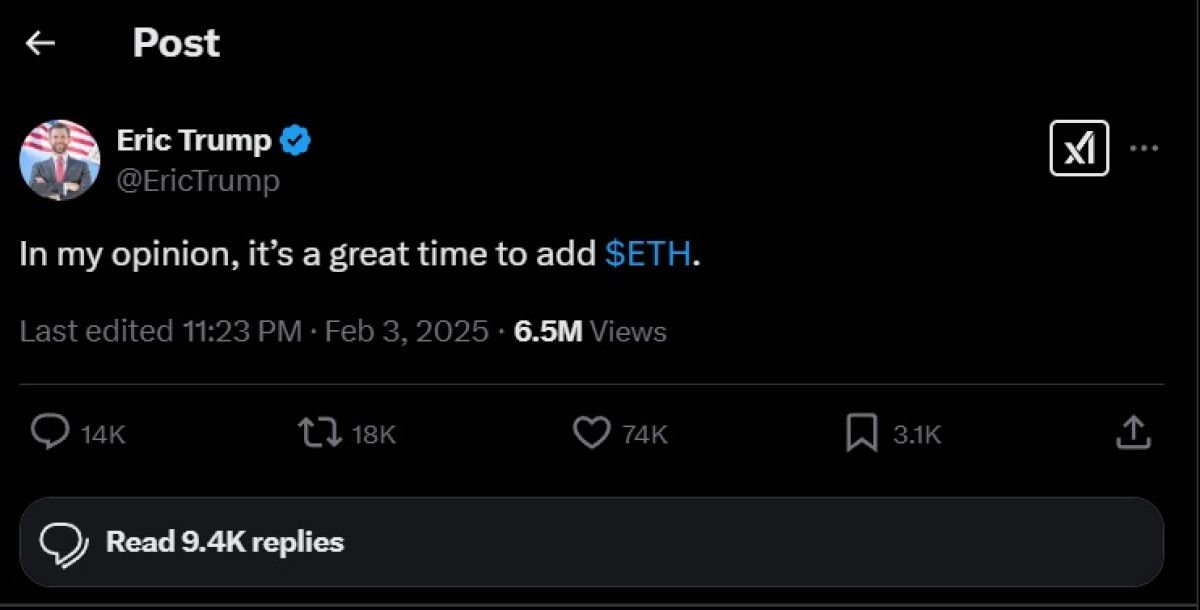This screenshot has height=610, width=1200.
Task: View edit history via Last edited timestamp
Action: 161,331
